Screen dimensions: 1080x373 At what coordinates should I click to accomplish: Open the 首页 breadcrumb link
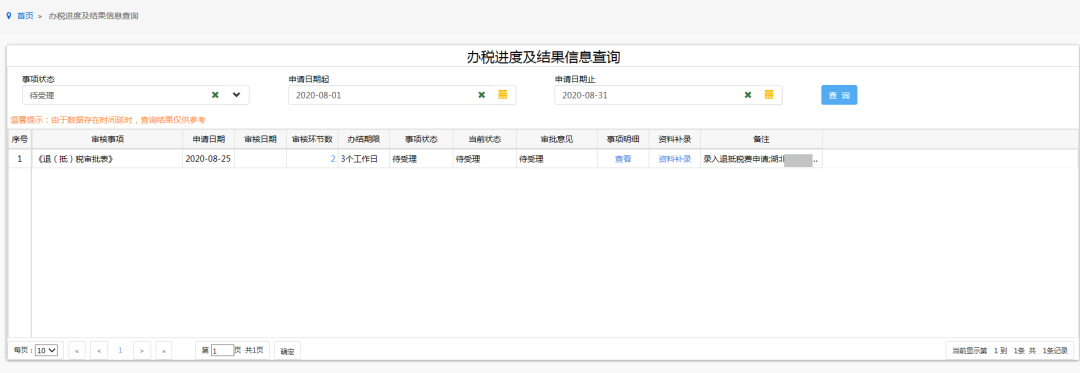click(x=25, y=15)
